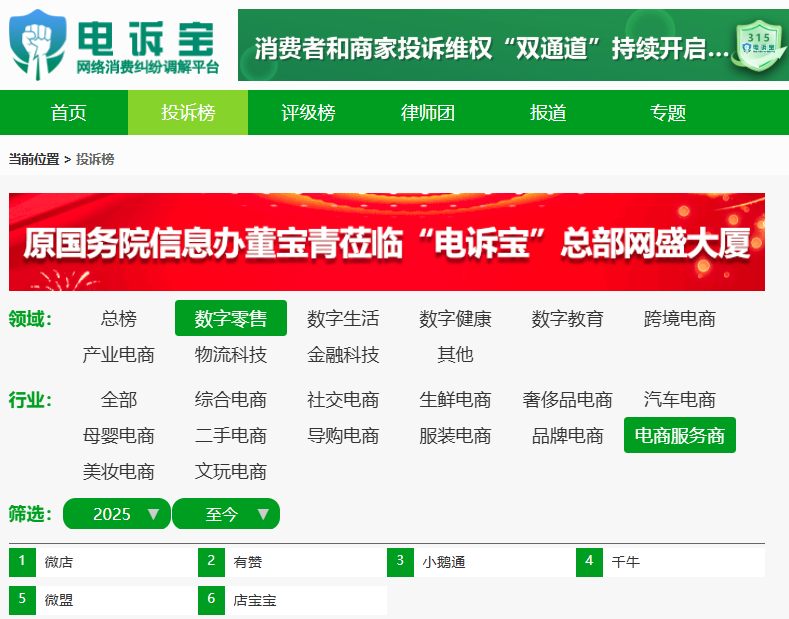Viewport: 789px width, 619px height.
Task: Choose the 社交电商 industry
Action: point(343,400)
